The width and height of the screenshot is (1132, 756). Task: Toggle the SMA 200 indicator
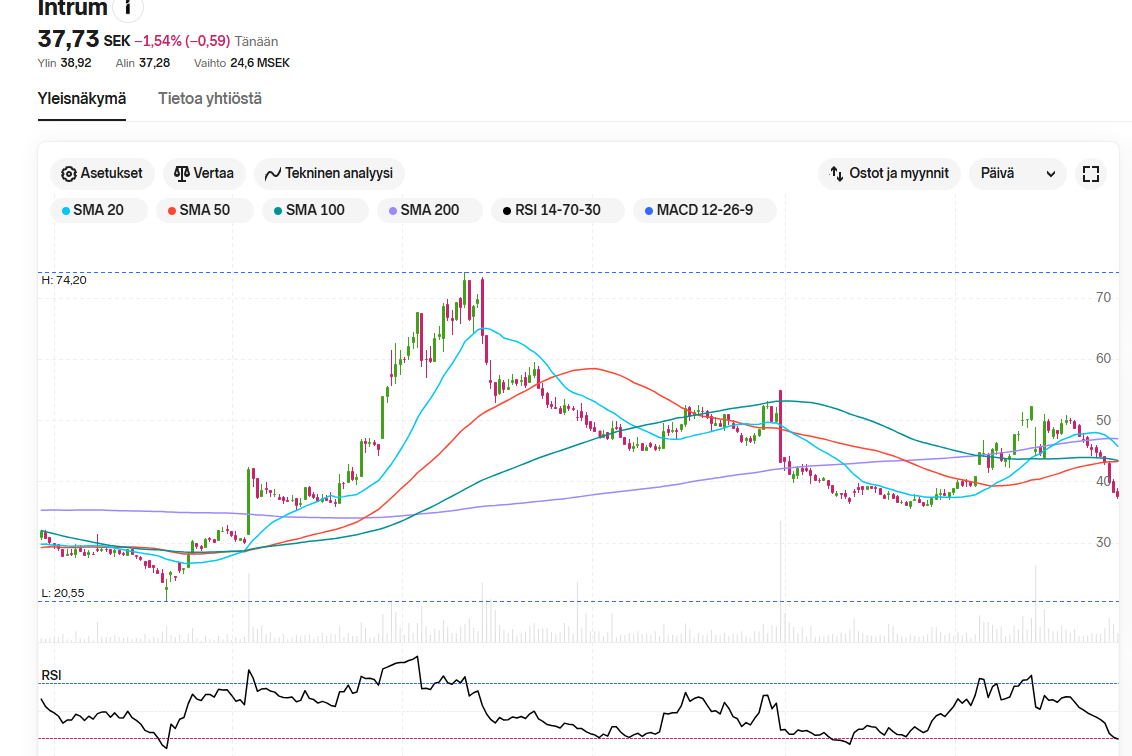point(429,210)
